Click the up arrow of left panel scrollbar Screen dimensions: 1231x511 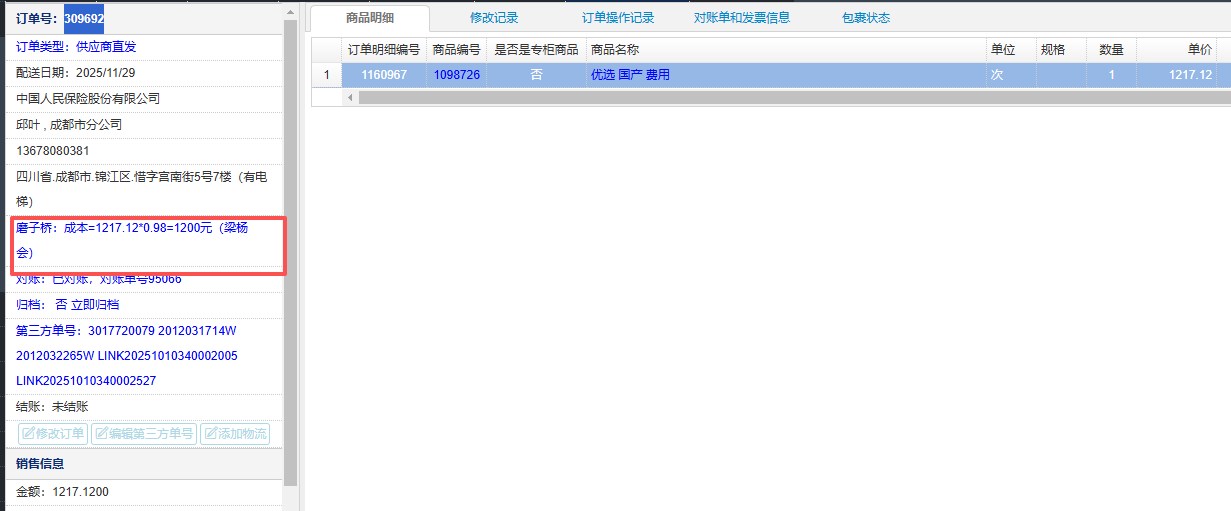[290, 9]
